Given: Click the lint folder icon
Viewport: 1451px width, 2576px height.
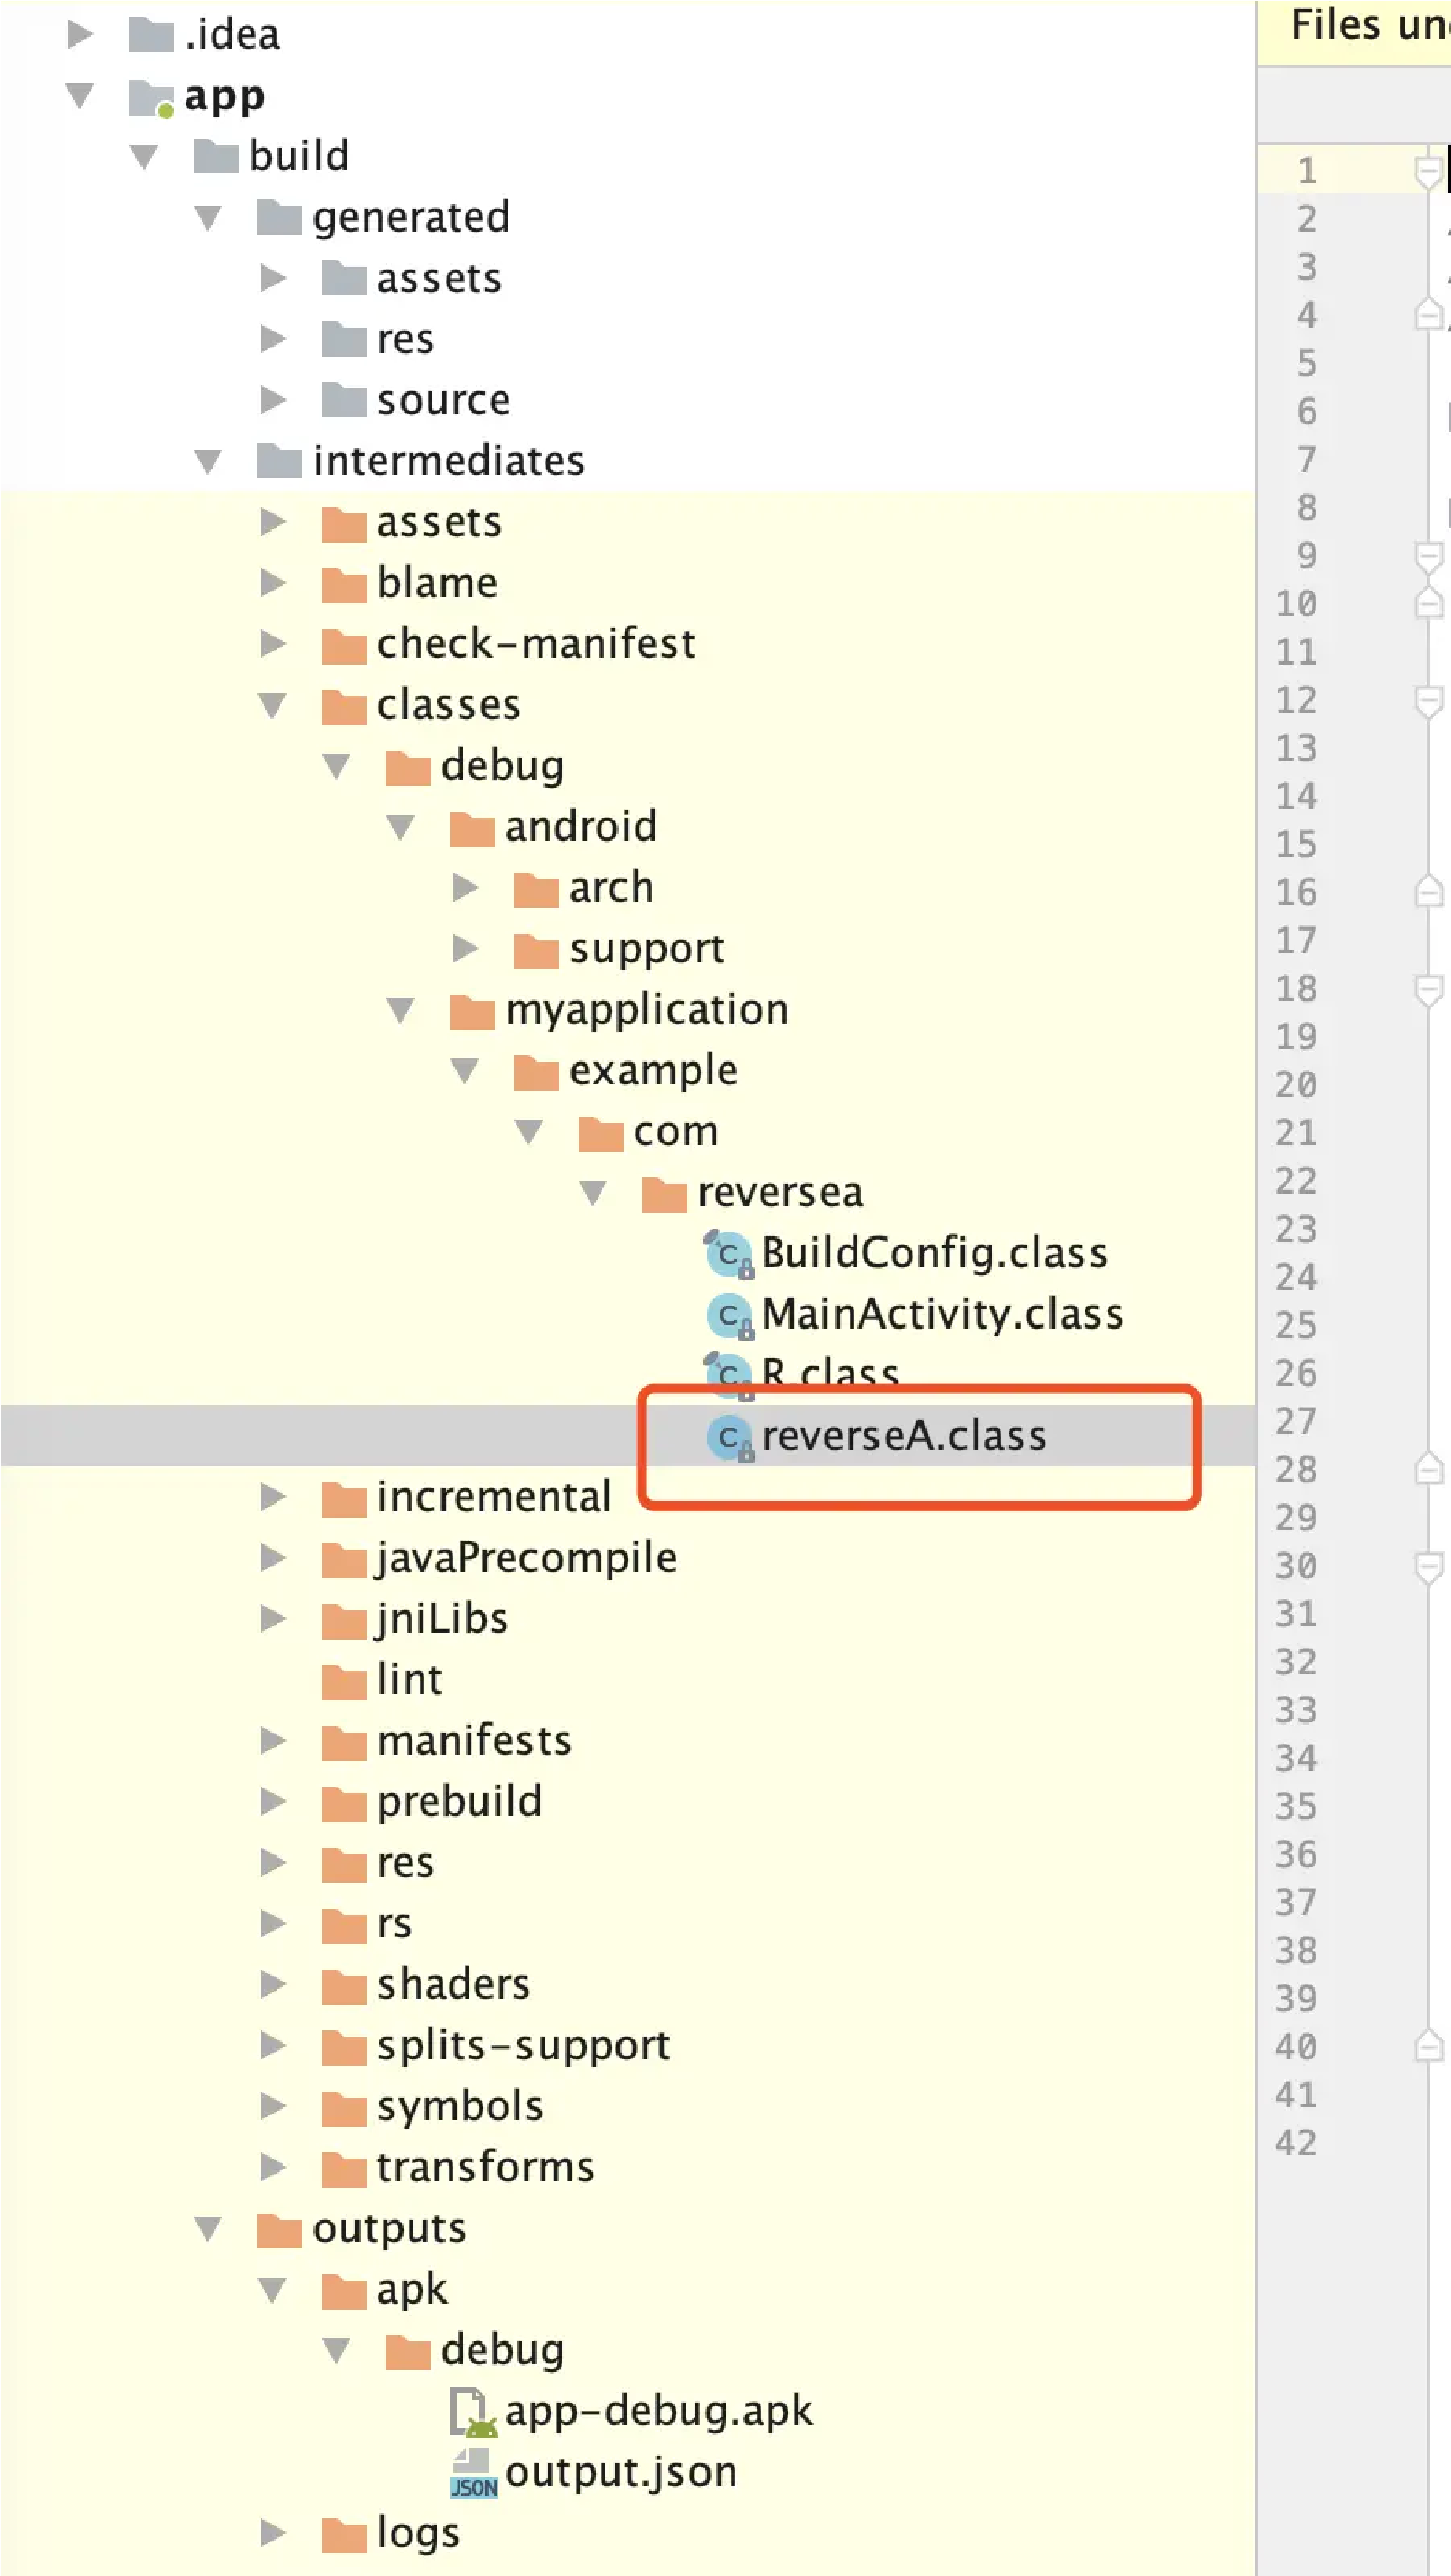Looking at the screenshot, I should pyautogui.click(x=343, y=1680).
